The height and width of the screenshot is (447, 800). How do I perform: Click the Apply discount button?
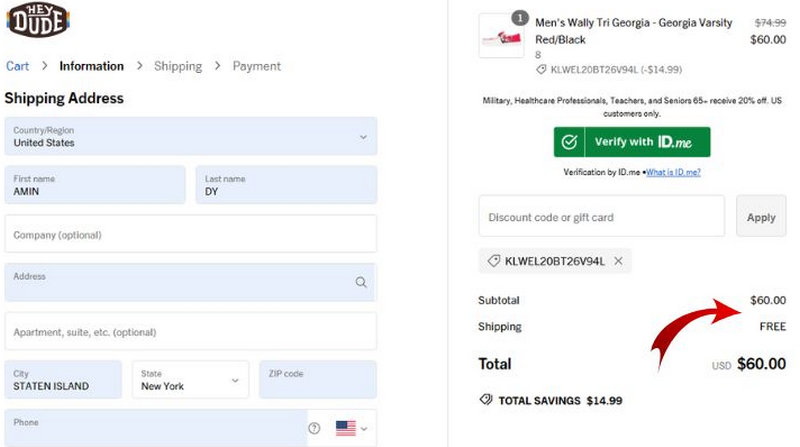click(760, 217)
